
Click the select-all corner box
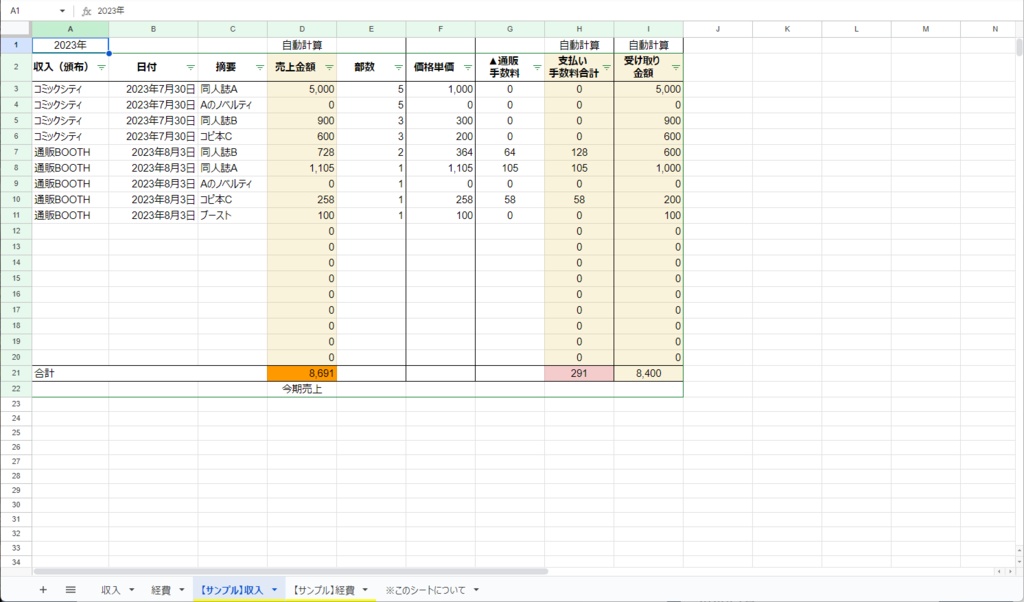click(x=16, y=29)
